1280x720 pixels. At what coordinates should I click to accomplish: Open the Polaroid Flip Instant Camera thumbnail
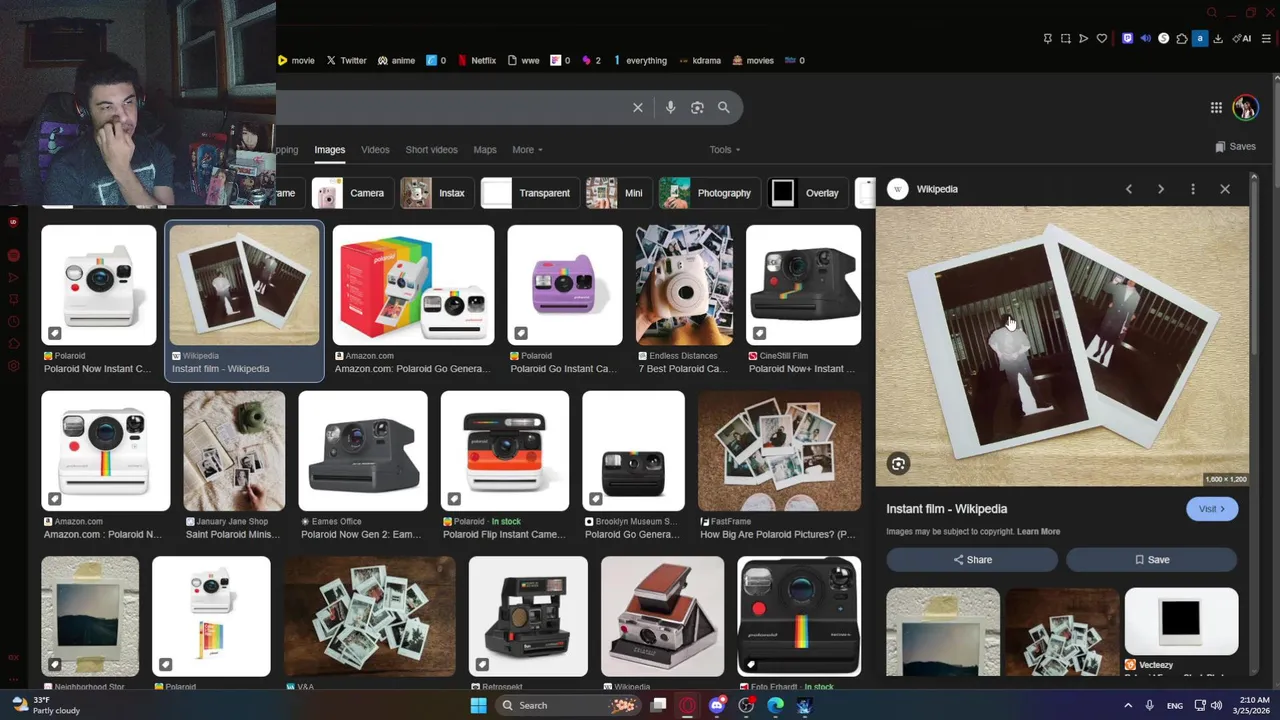point(505,451)
